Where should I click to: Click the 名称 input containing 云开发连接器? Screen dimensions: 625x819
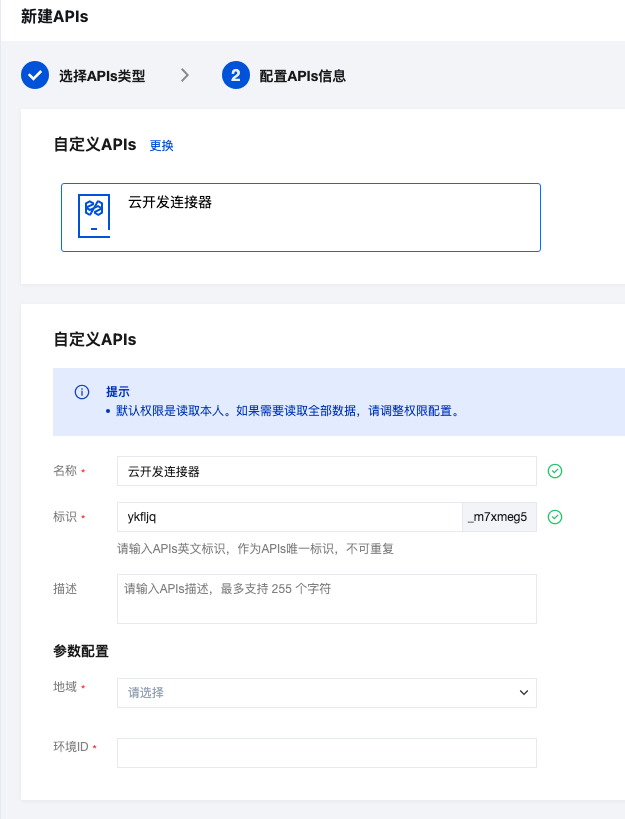[x=327, y=471]
